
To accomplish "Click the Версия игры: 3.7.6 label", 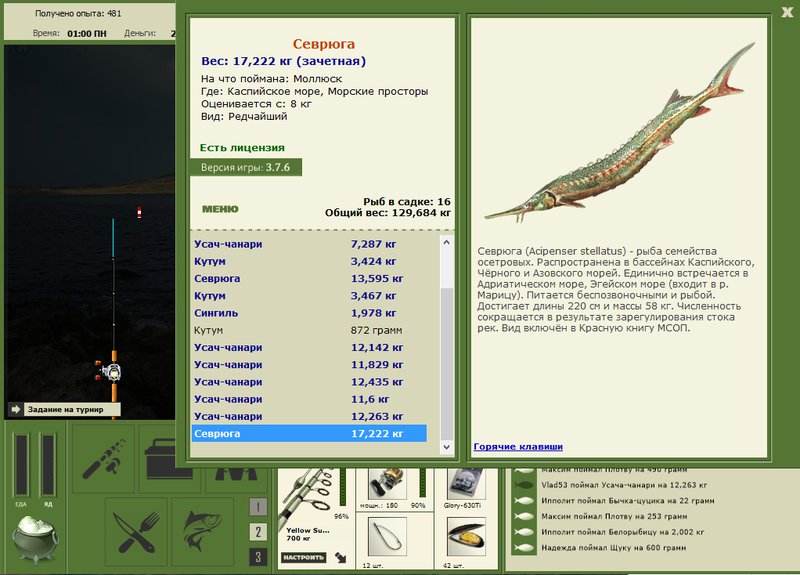I will (x=245, y=167).
